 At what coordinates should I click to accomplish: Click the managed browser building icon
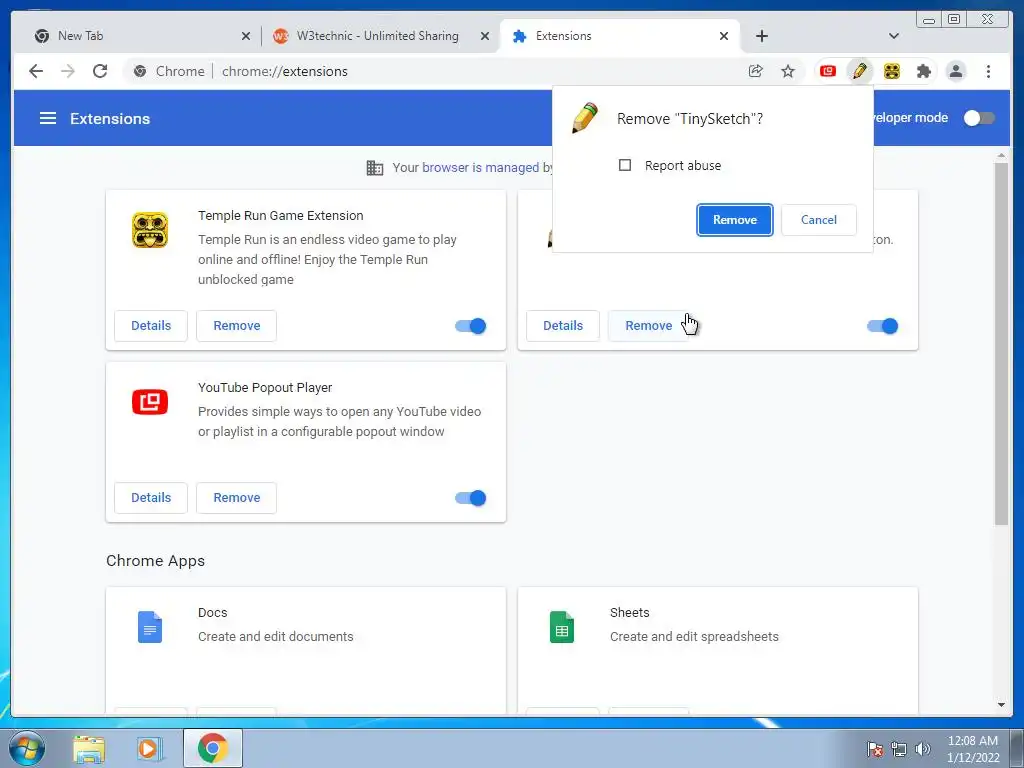point(375,168)
